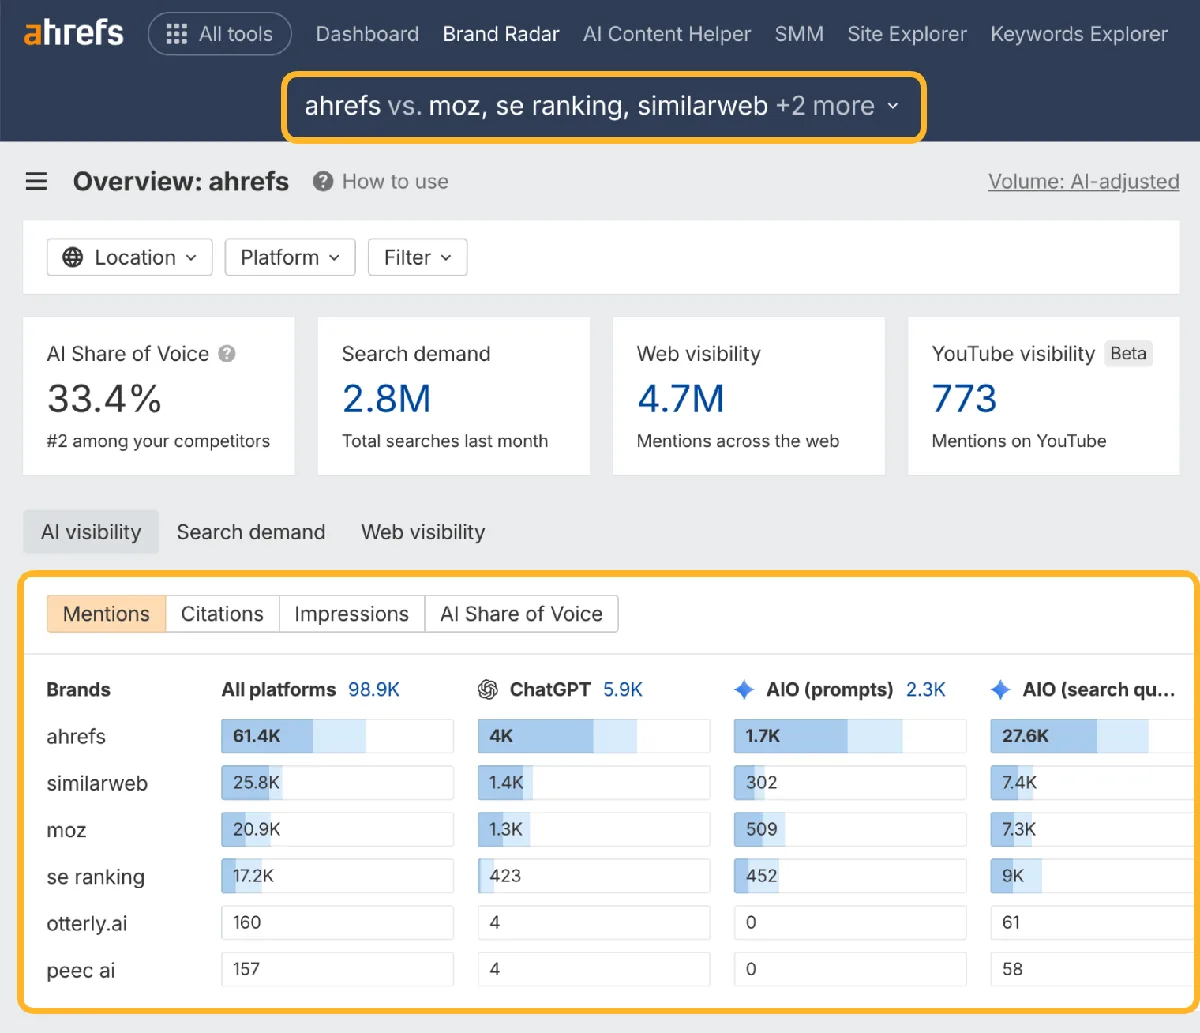Open SMM in the top navigation
The width and height of the screenshot is (1200, 1033).
tap(799, 34)
